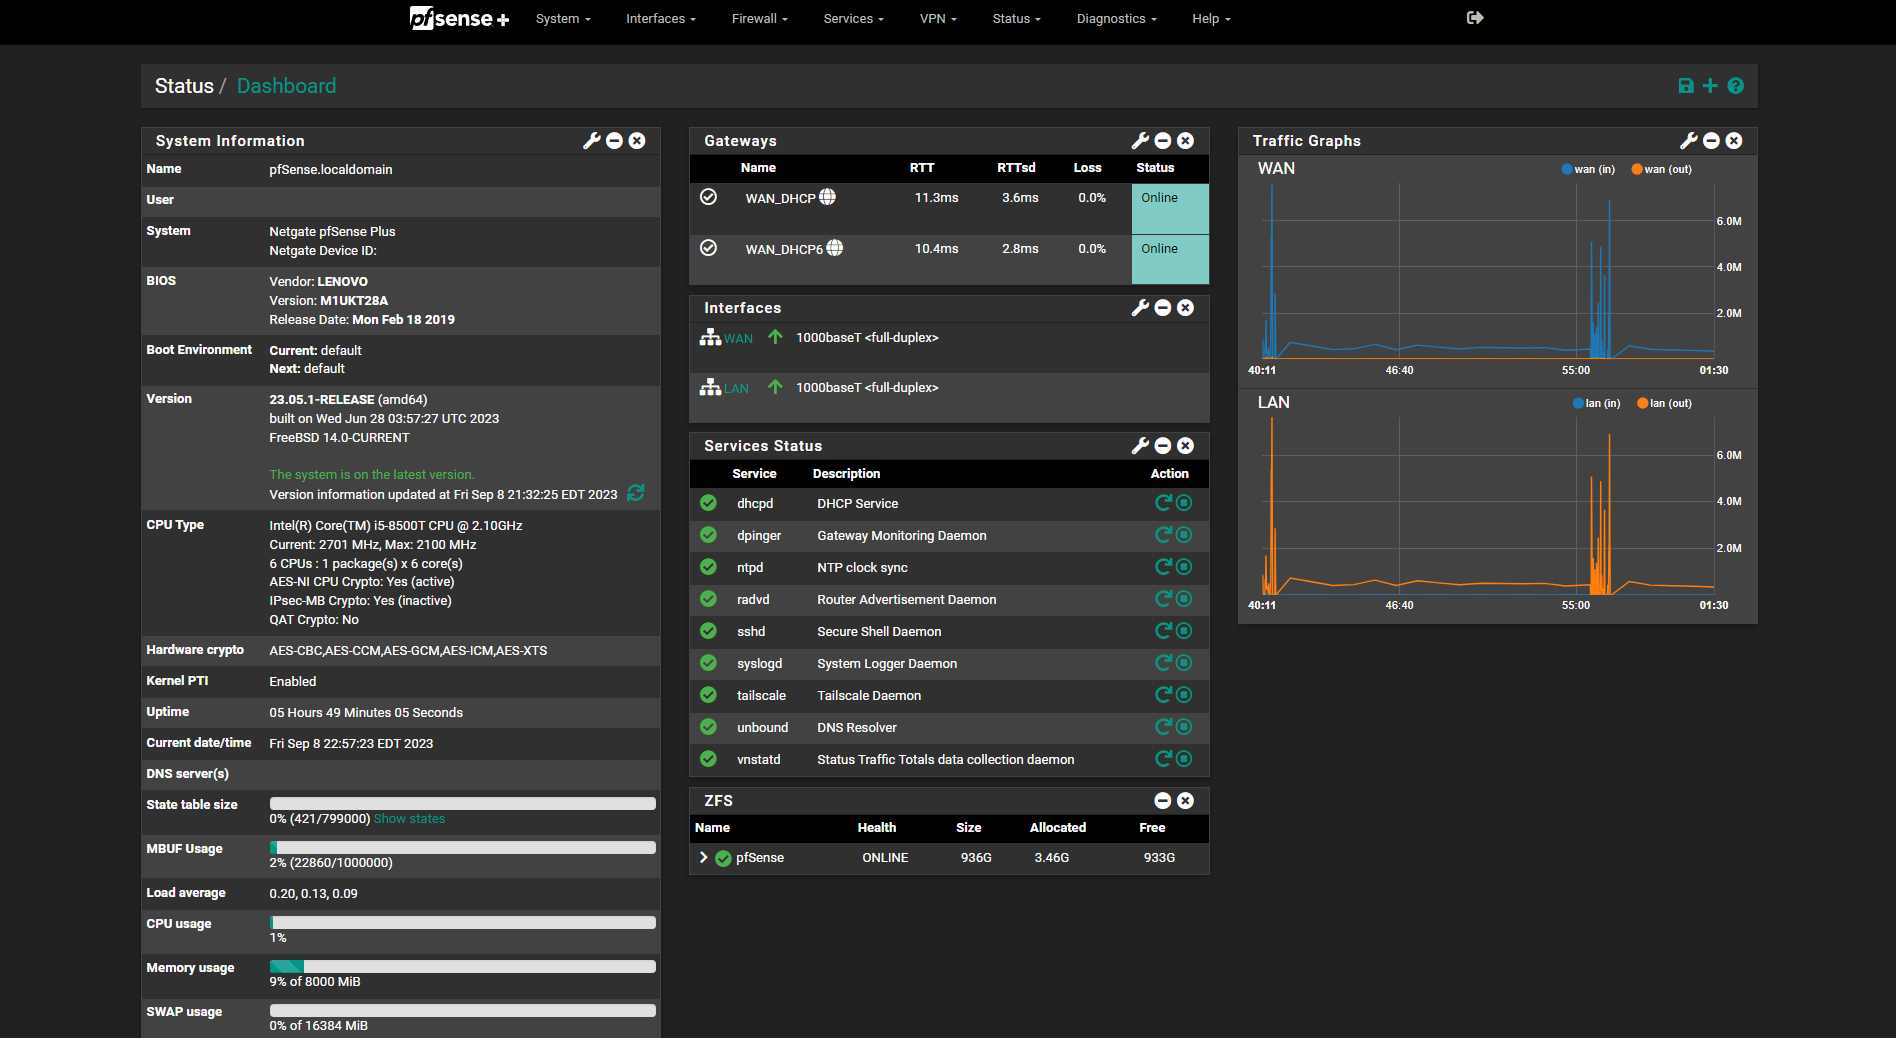Collapse the System Information widget
This screenshot has height=1038, width=1896.
pyautogui.click(x=614, y=141)
